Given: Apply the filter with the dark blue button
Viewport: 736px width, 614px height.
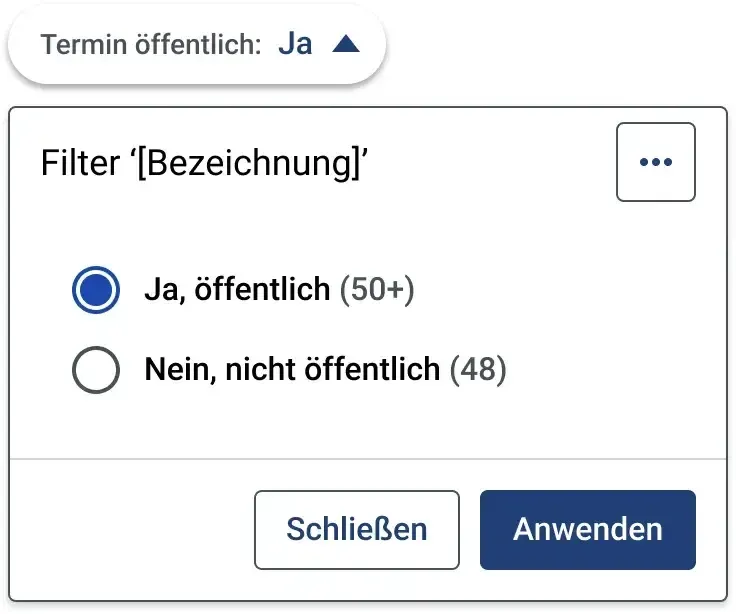Looking at the screenshot, I should tap(588, 530).
